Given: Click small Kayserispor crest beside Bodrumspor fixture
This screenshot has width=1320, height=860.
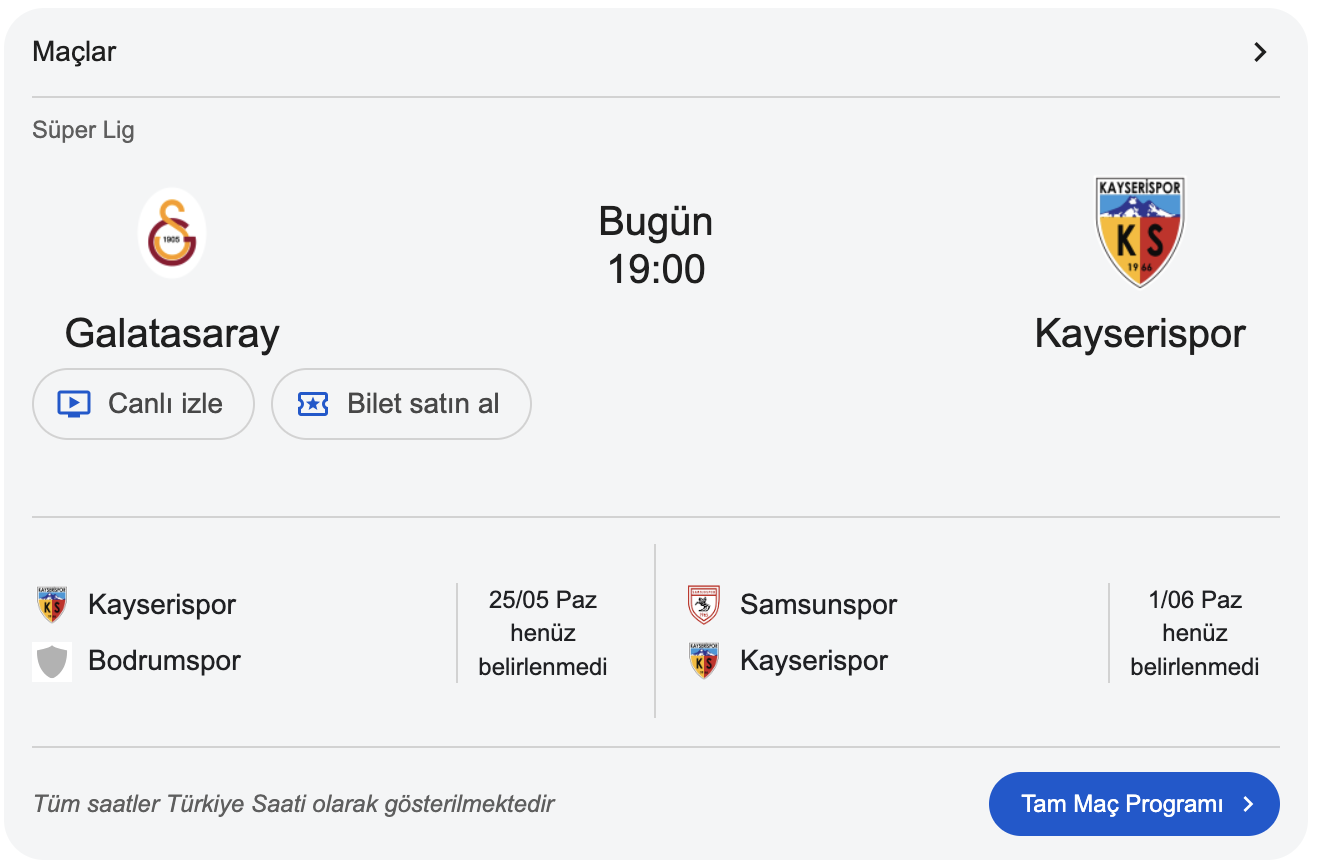Looking at the screenshot, I should tap(52, 605).
